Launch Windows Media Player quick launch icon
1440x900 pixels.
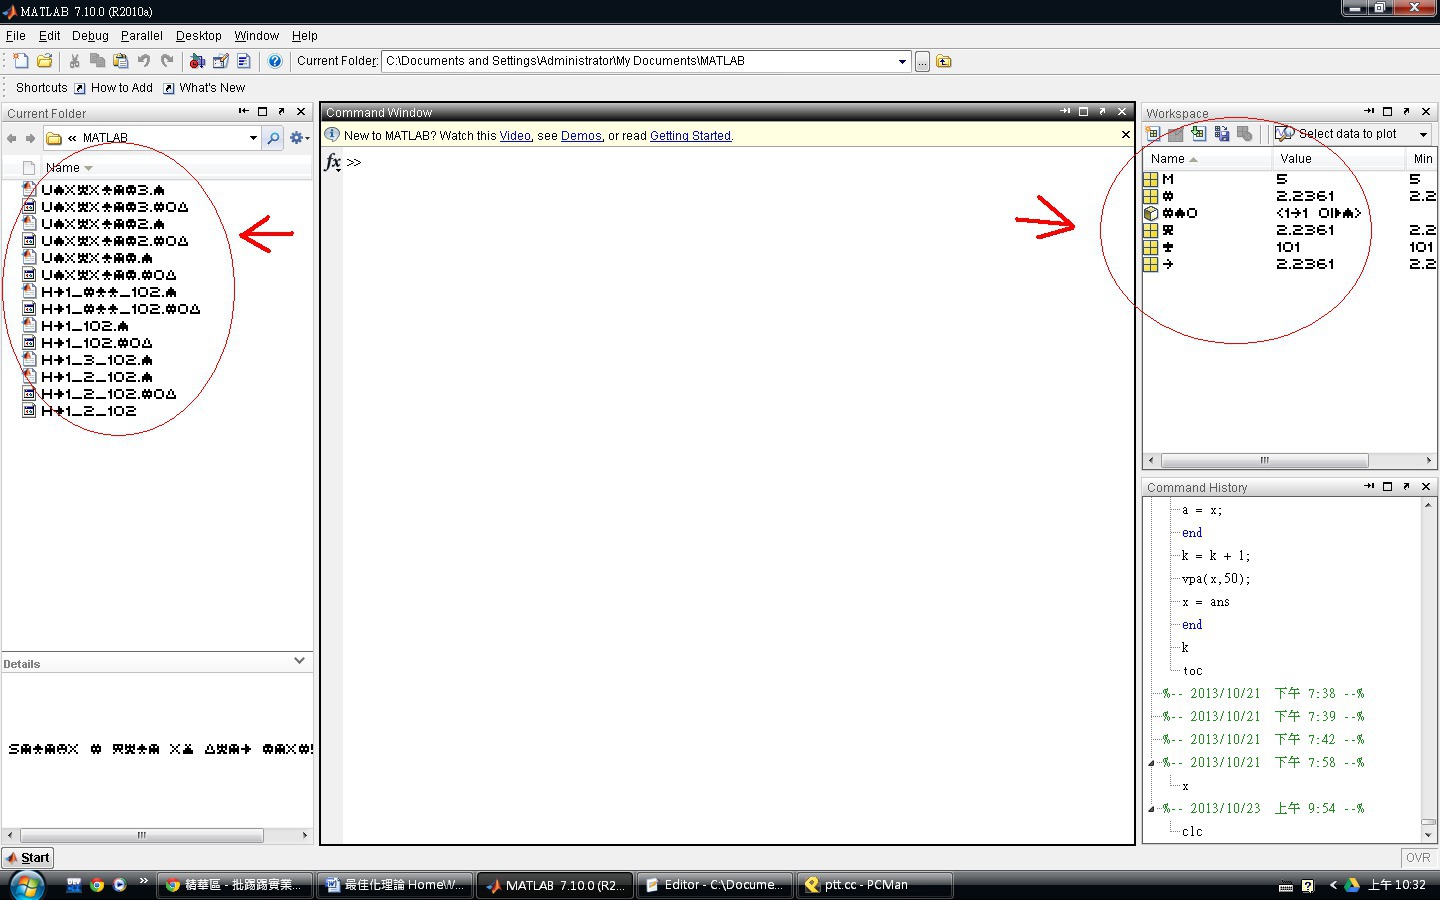[x=119, y=885]
